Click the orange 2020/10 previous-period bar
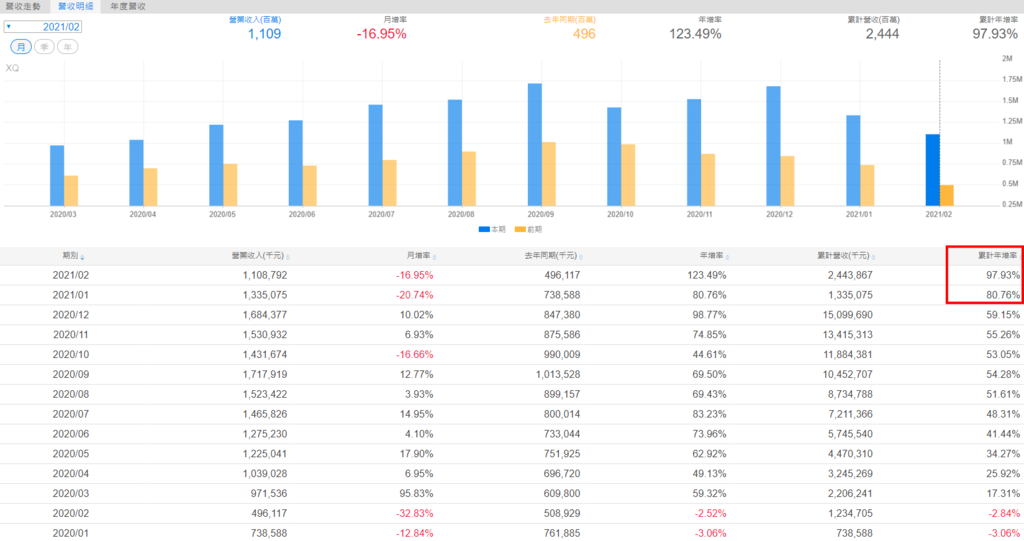The height and width of the screenshot is (541, 1024). coord(628,175)
